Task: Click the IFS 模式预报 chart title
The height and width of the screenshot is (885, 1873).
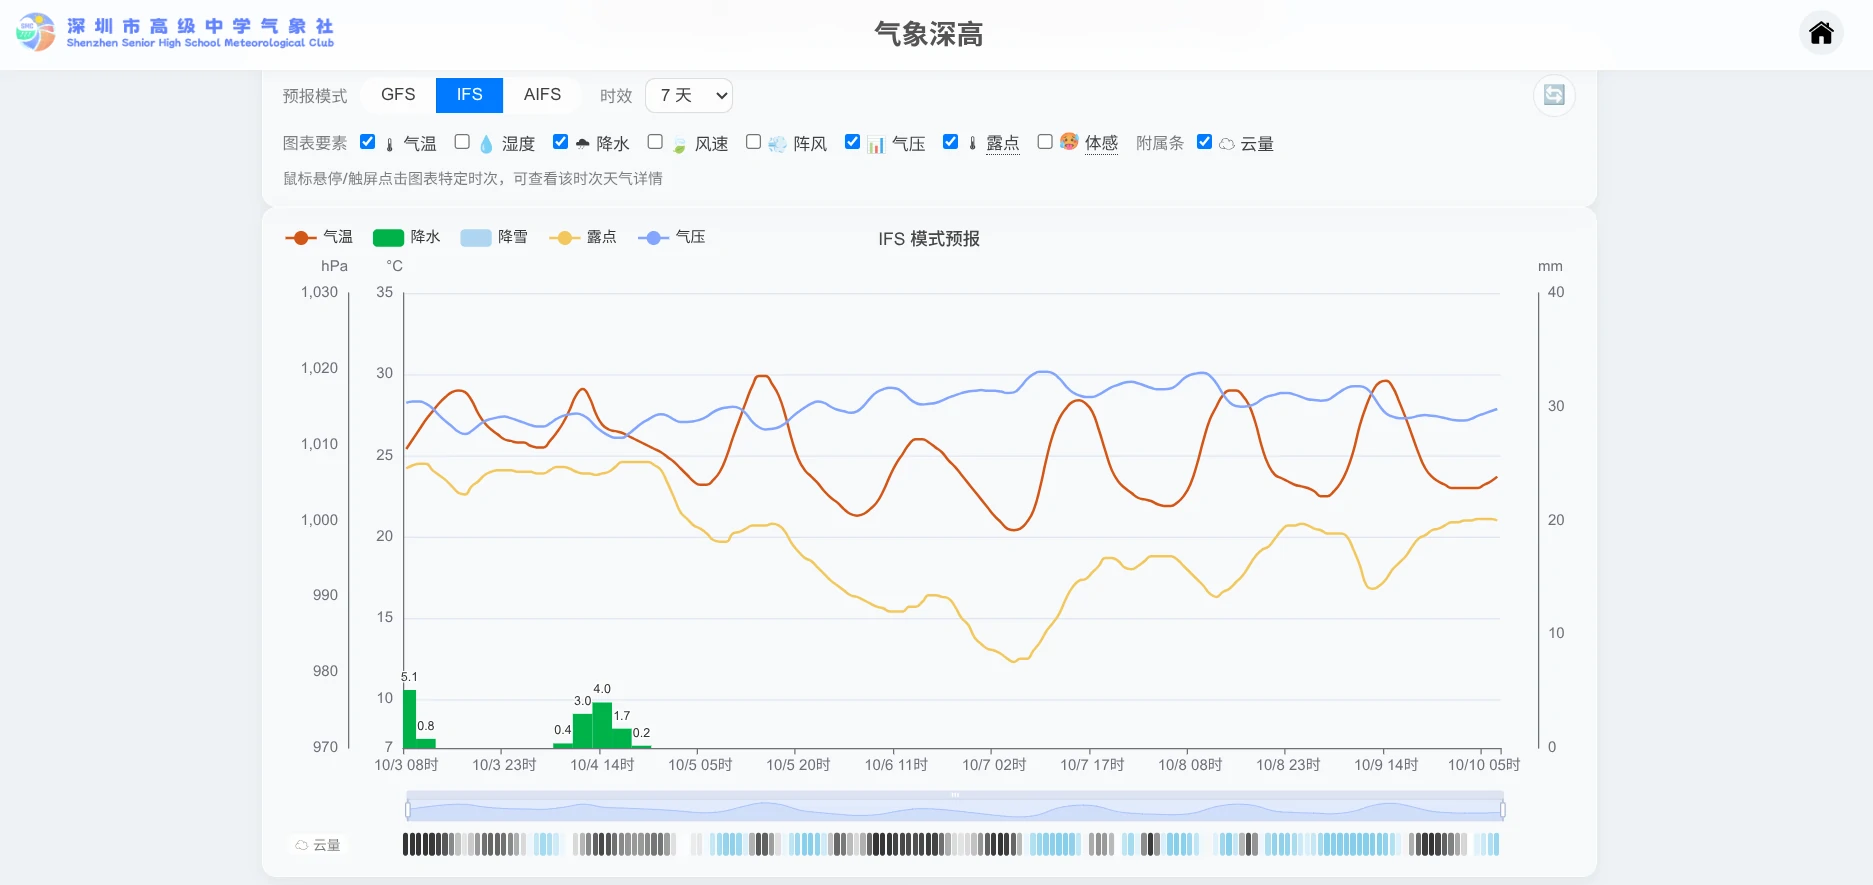Action: click(x=929, y=239)
